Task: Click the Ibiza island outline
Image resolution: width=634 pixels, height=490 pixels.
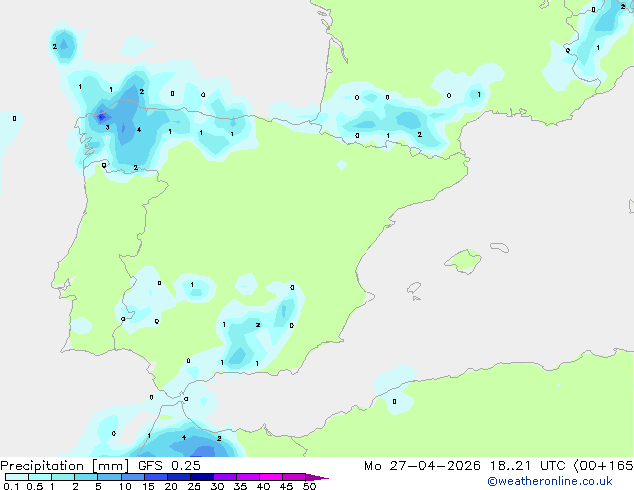Action: (414, 288)
